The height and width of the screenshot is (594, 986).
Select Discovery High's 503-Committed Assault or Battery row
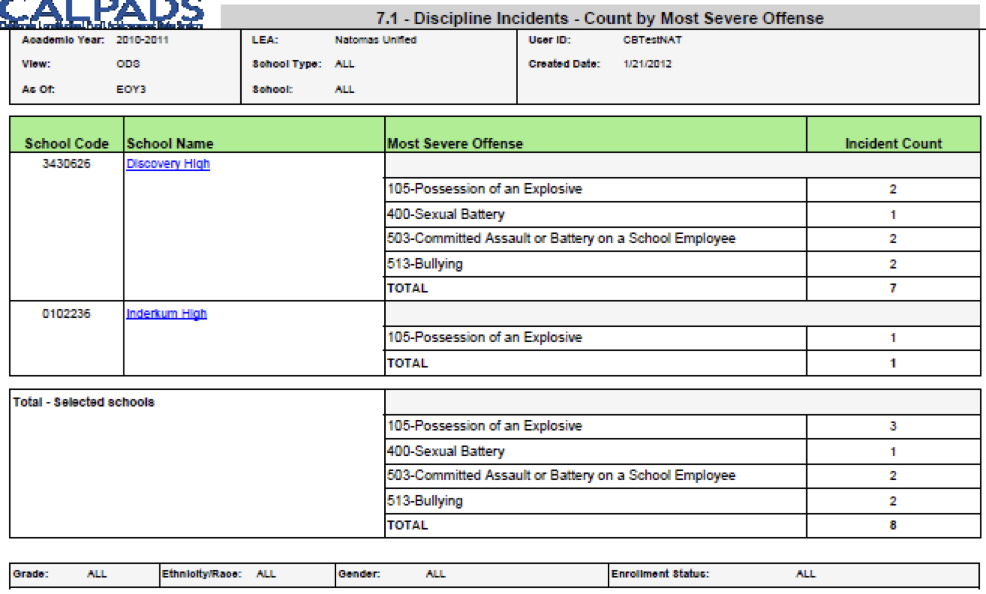tap(682, 239)
